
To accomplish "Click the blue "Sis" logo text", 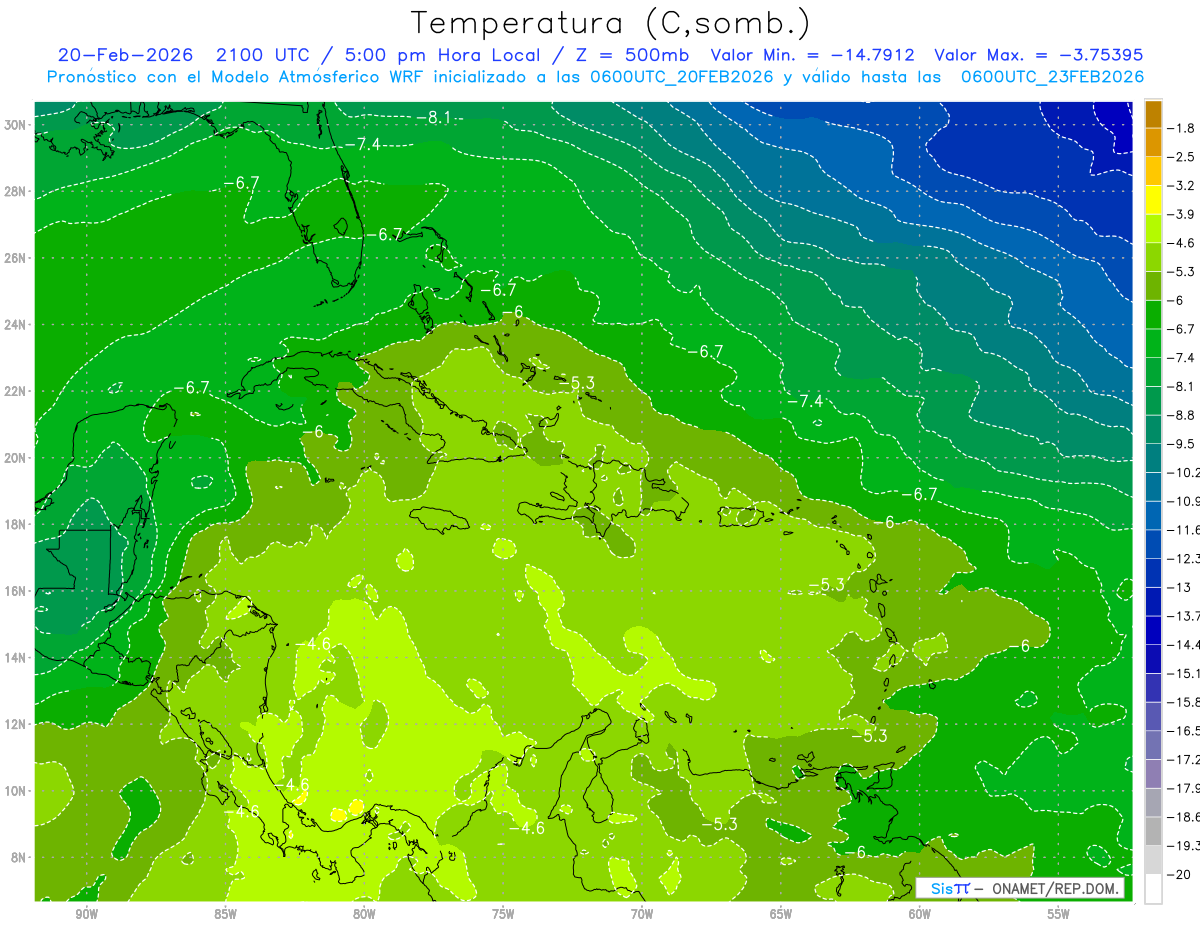I will click(943, 888).
